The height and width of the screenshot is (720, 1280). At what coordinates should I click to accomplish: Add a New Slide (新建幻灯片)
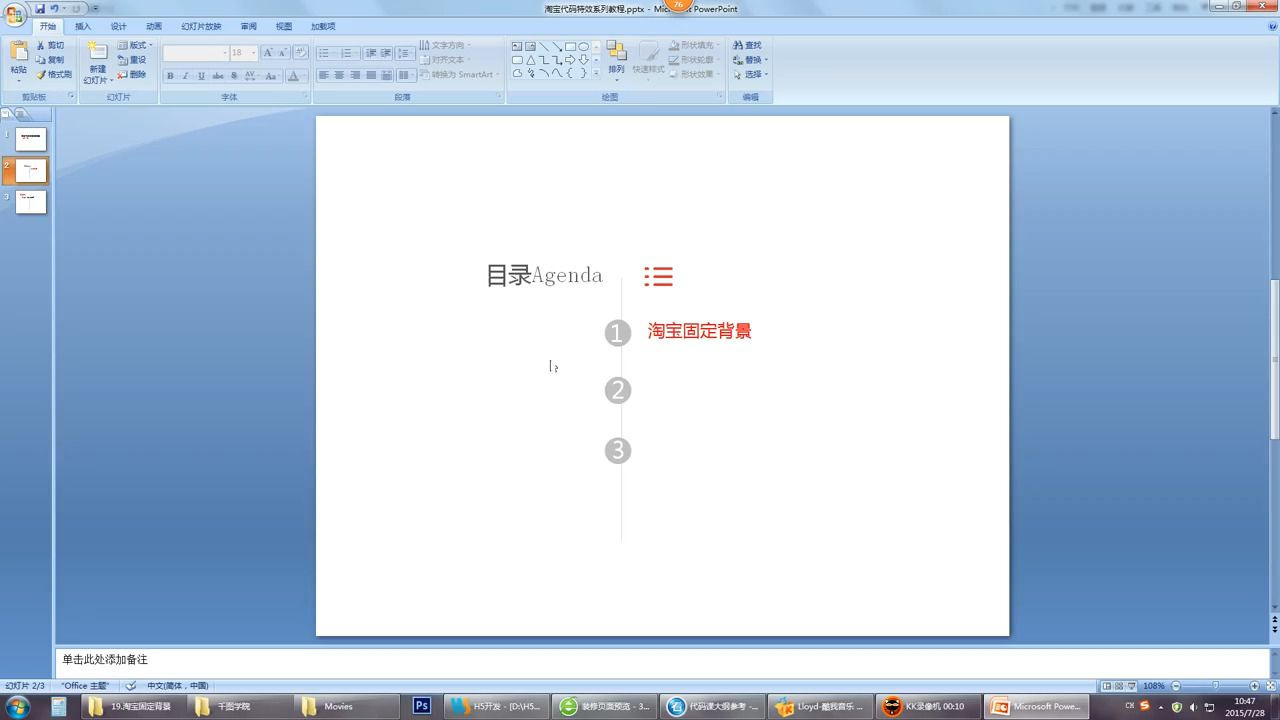click(x=97, y=62)
